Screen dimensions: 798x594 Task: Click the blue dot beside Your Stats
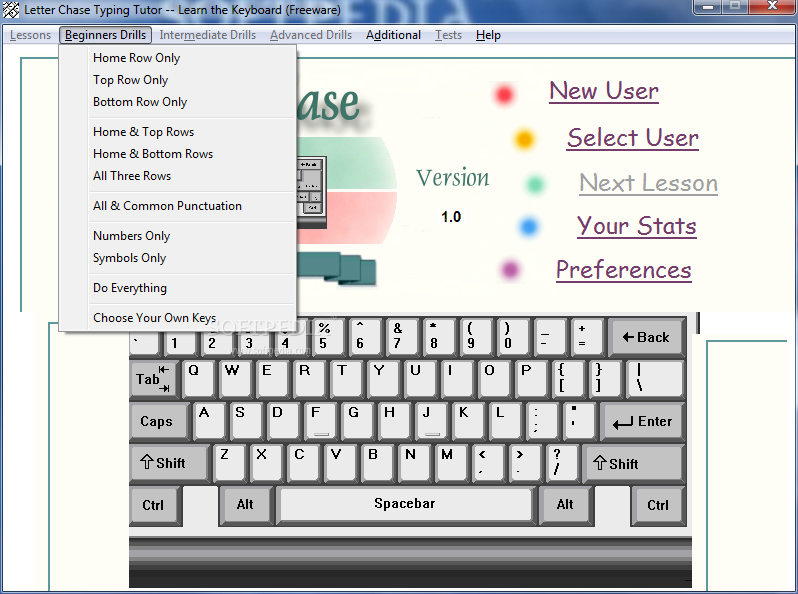point(529,227)
